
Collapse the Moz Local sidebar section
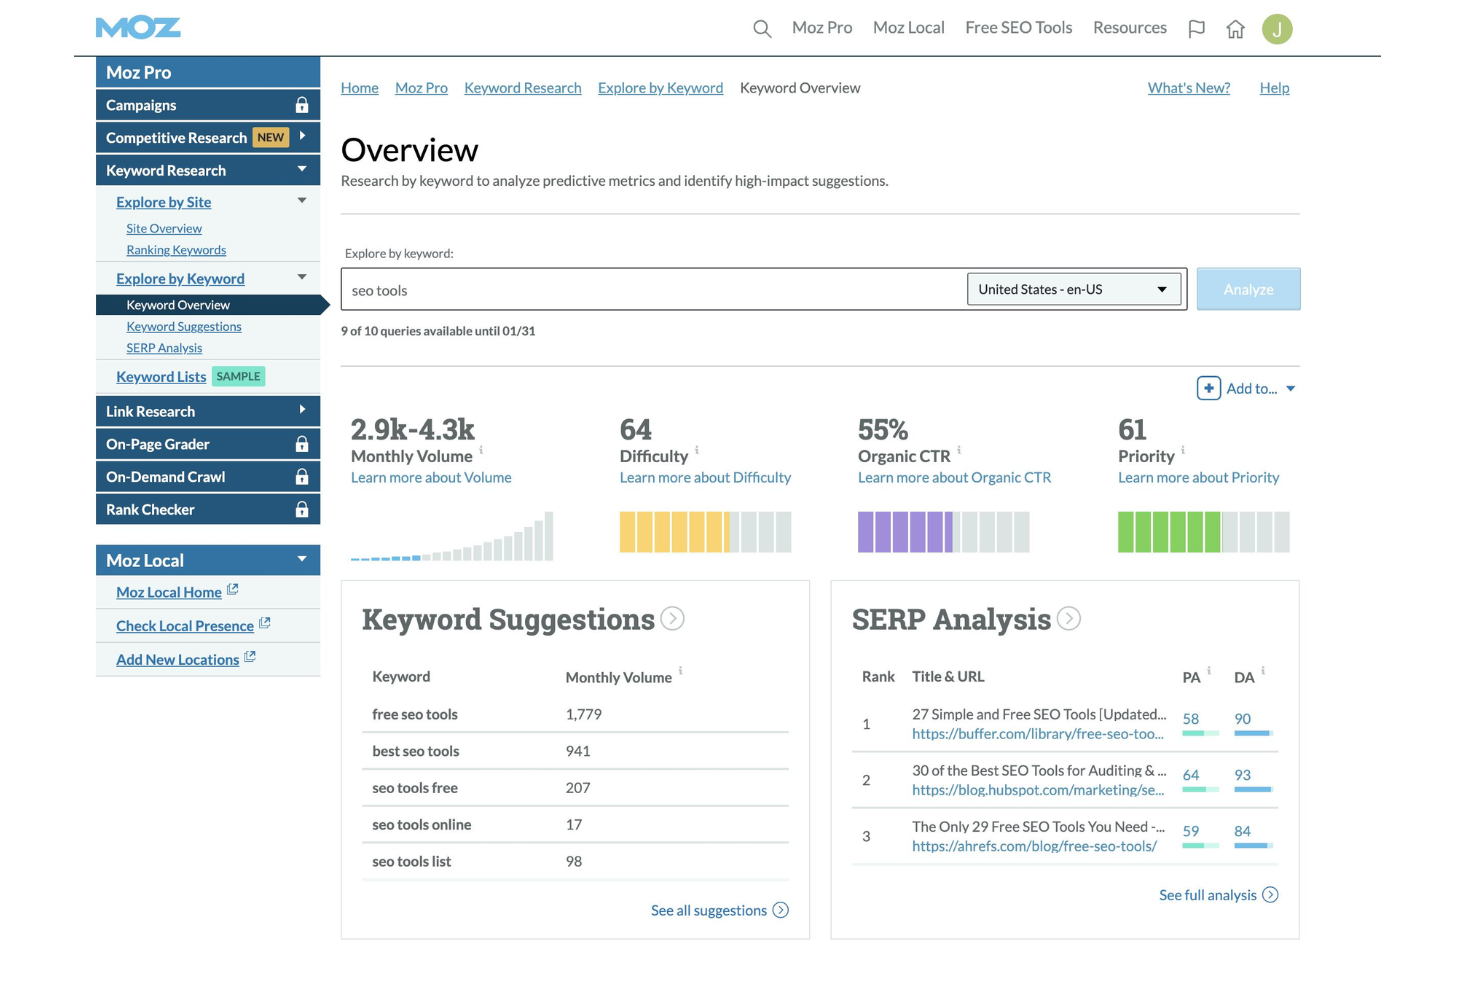click(x=302, y=559)
